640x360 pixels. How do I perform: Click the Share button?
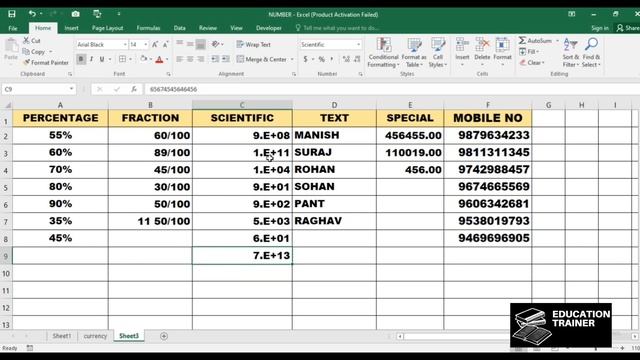628,28
